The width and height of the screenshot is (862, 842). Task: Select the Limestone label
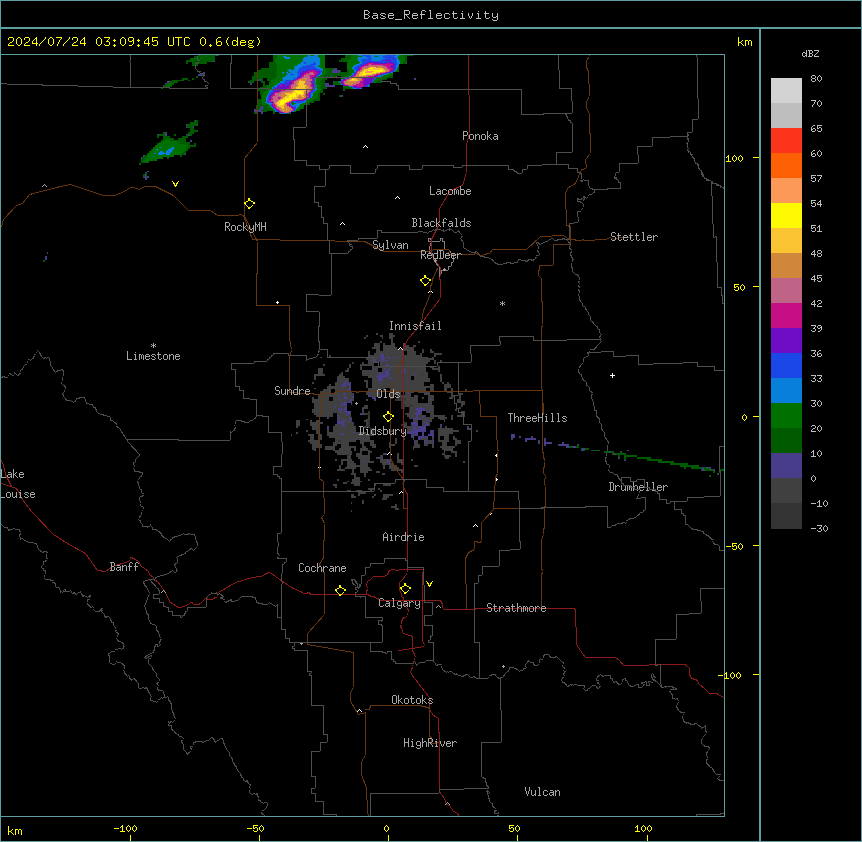coord(153,356)
